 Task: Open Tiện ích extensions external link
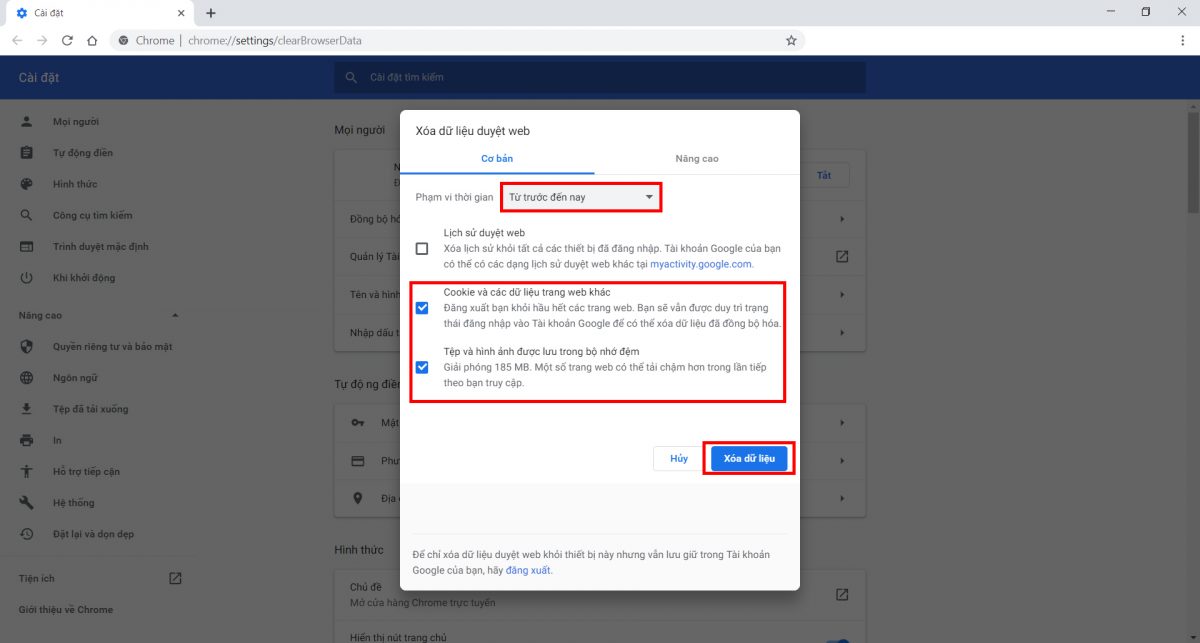click(175, 578)
